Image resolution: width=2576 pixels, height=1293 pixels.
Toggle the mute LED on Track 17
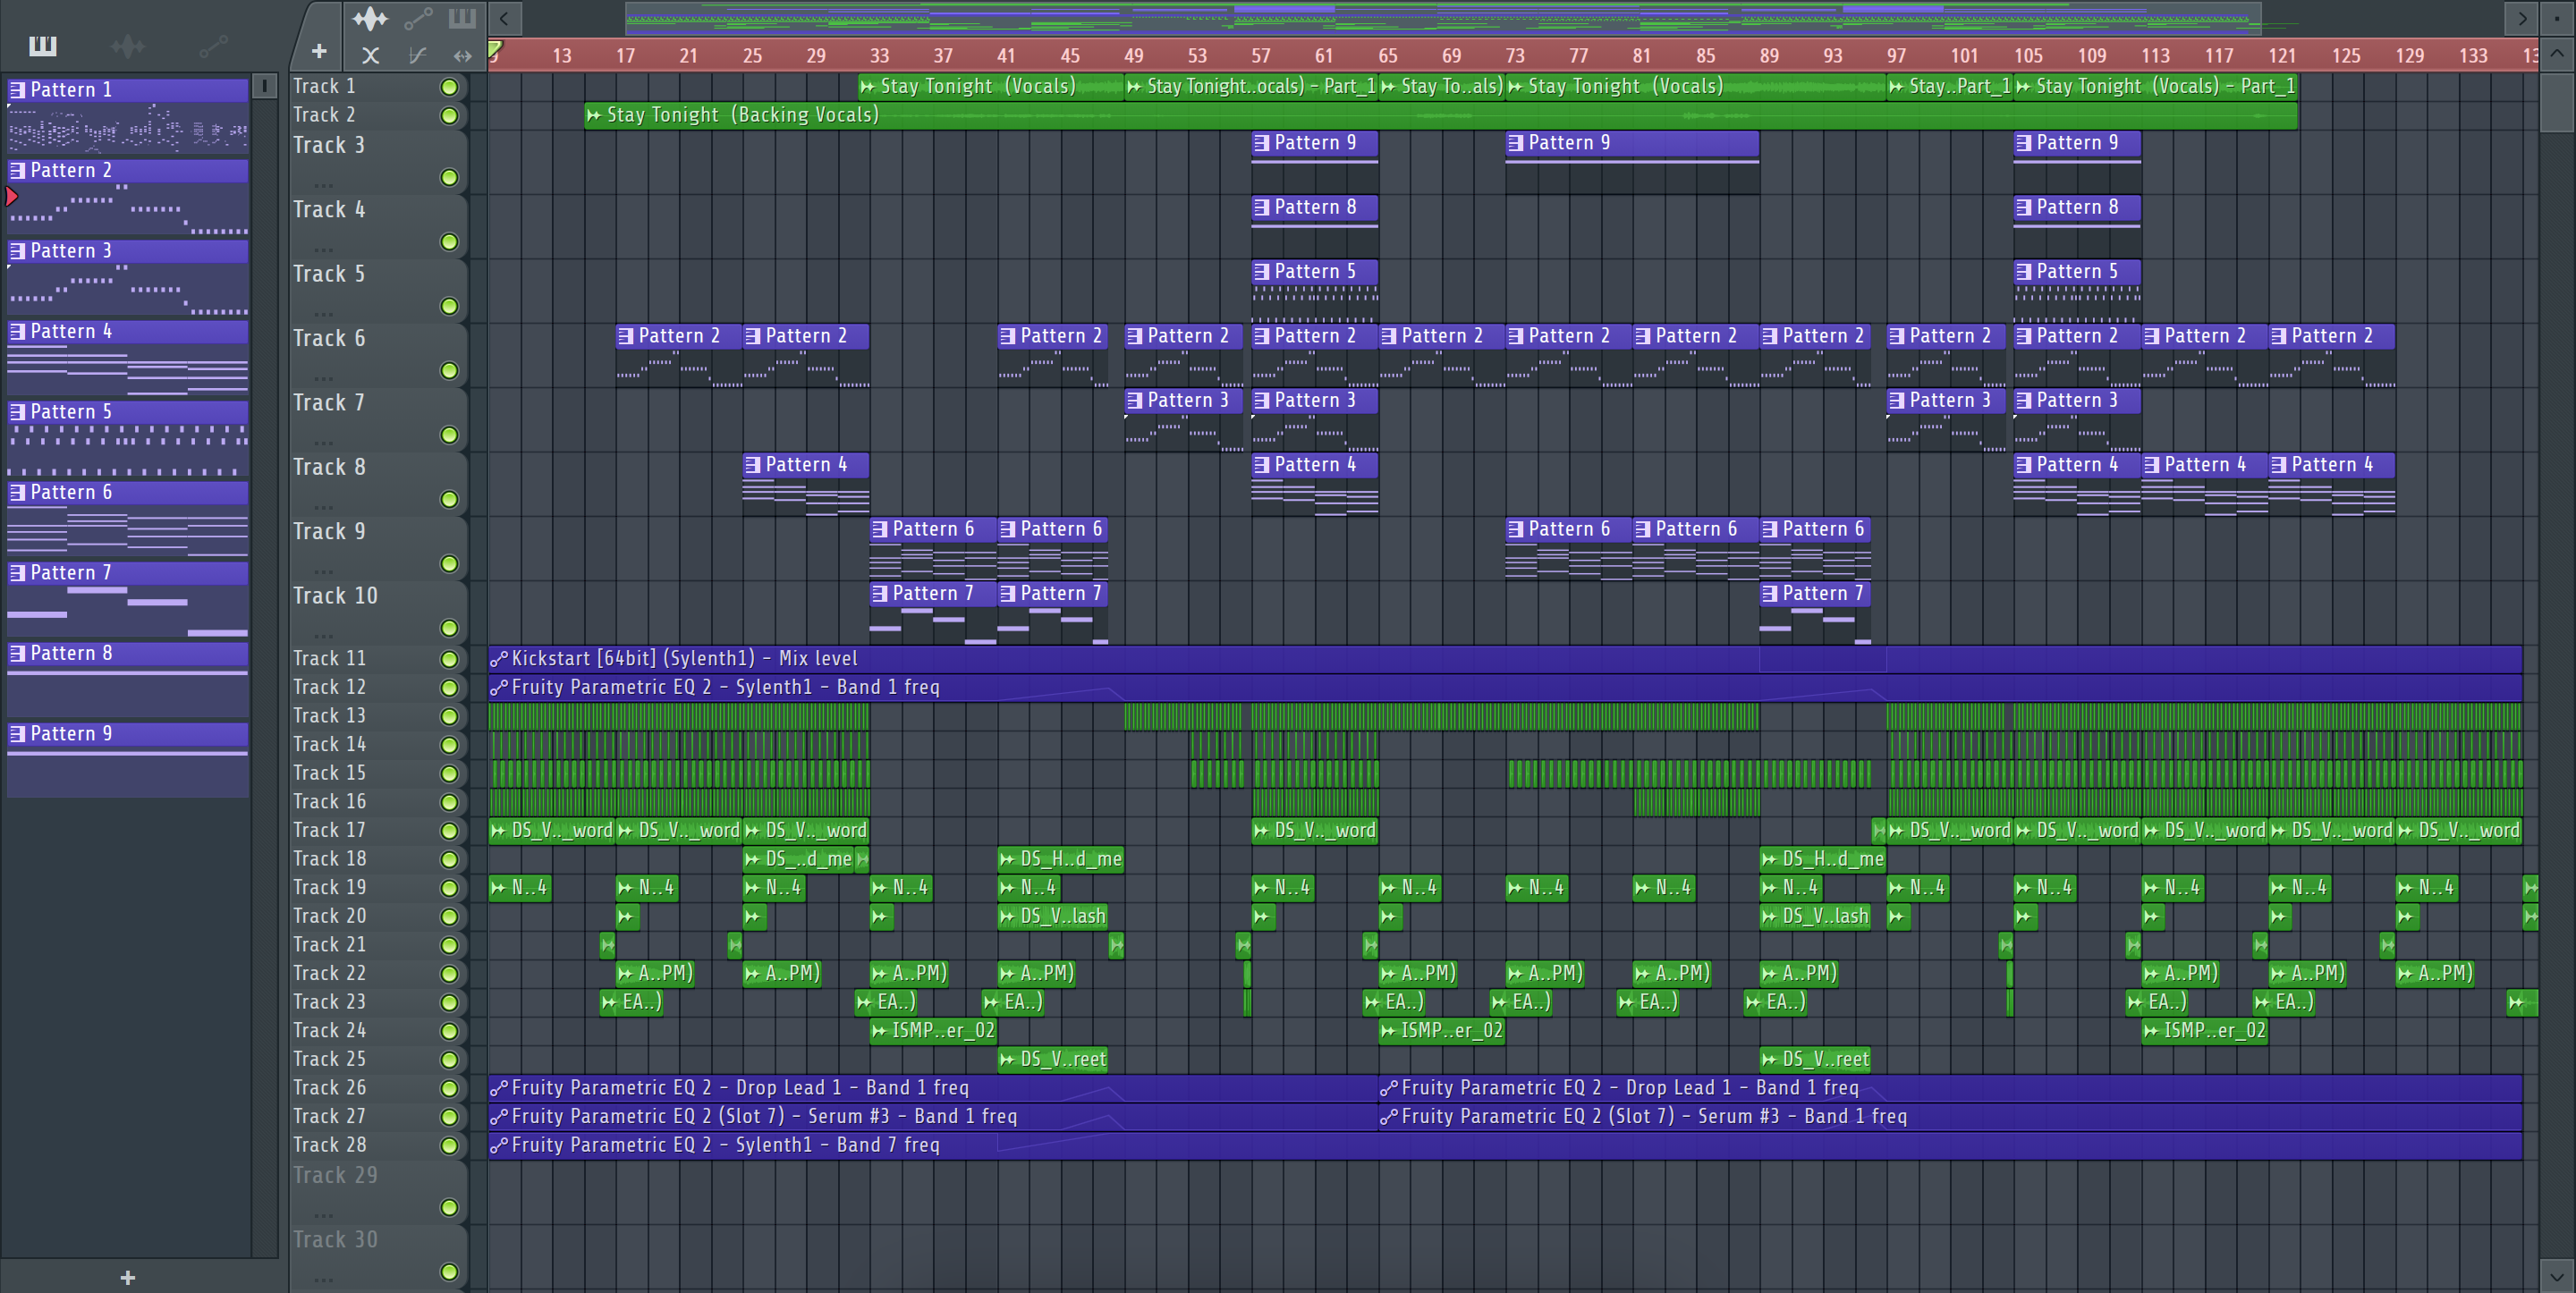pos(449,831)
